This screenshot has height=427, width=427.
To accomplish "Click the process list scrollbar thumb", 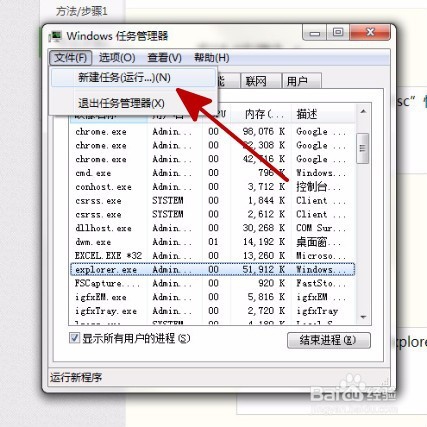I will pos(363,148).
